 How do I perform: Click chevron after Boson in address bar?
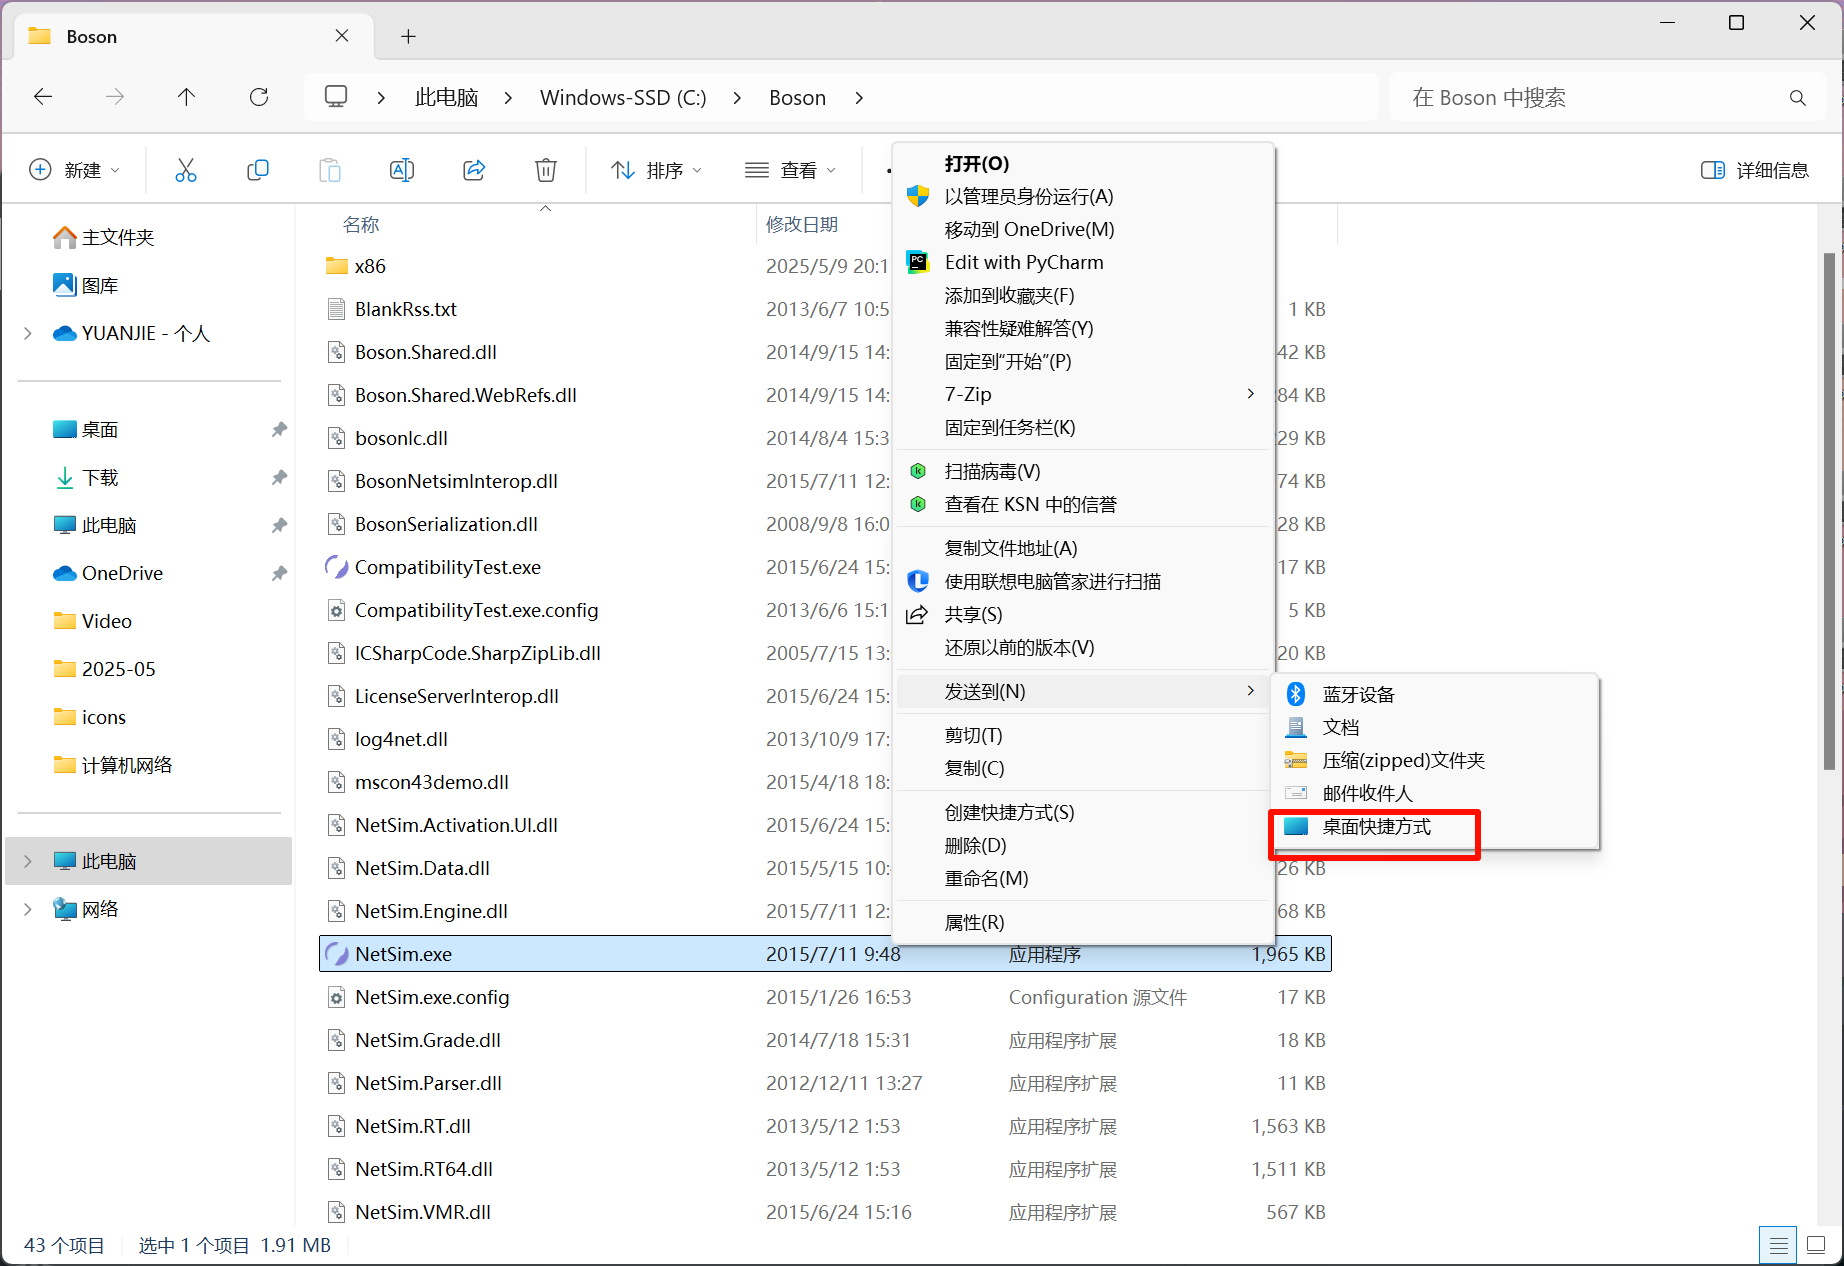click(x=859, y=97)
